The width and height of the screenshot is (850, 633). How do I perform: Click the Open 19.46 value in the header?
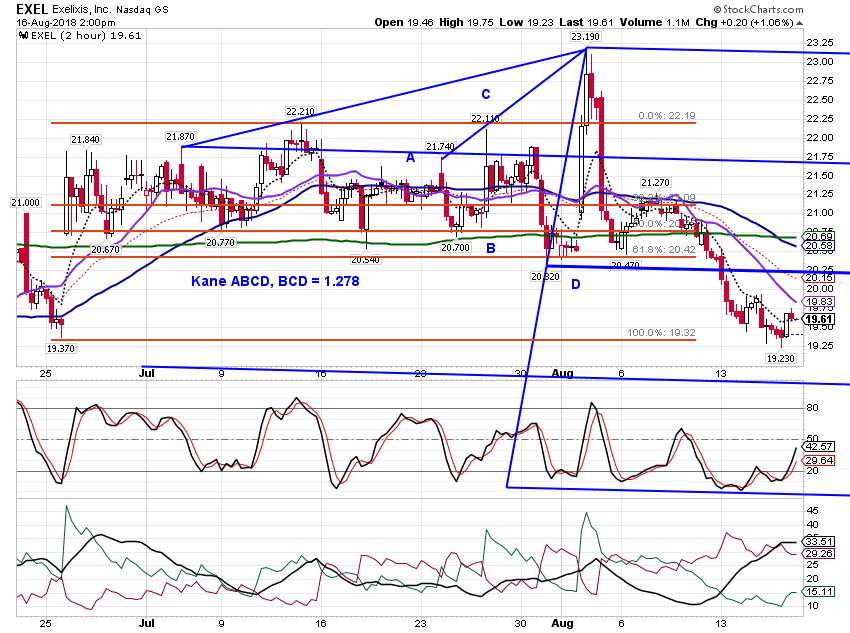click(x=404, y=22)
